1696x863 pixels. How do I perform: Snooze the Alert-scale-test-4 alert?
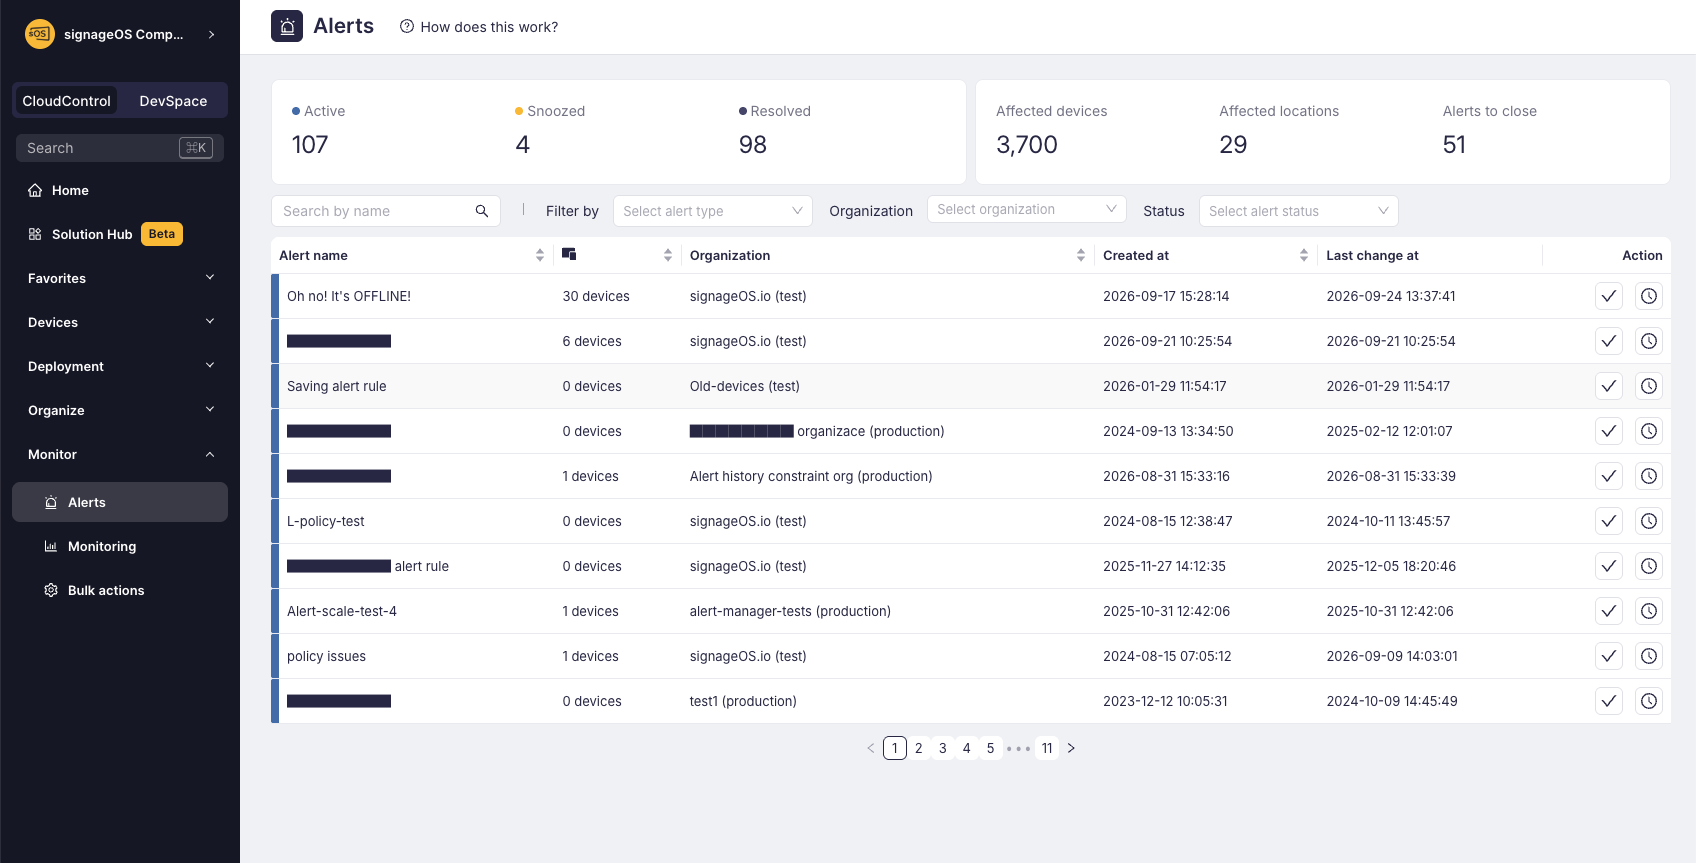1649,611
